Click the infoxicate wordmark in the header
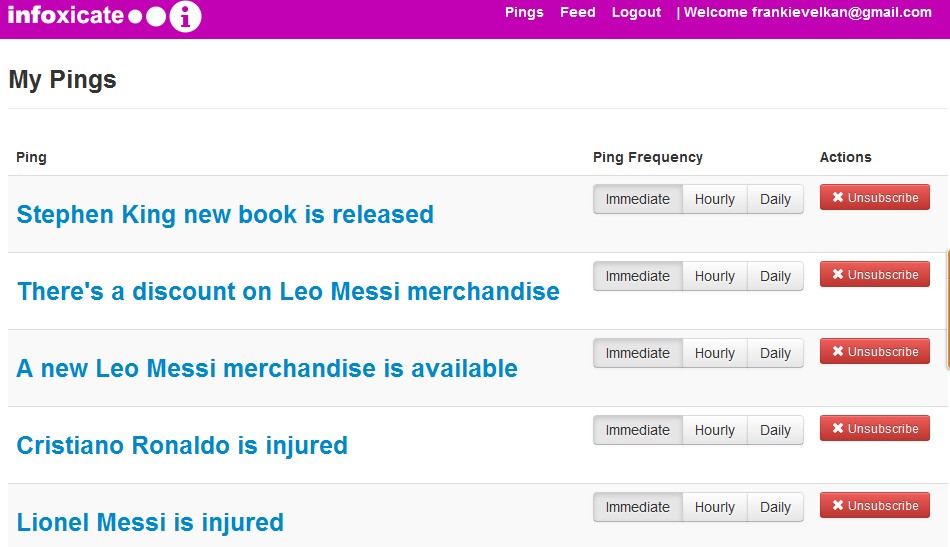This screenshot has width=950, height=547. coord(66,16)
